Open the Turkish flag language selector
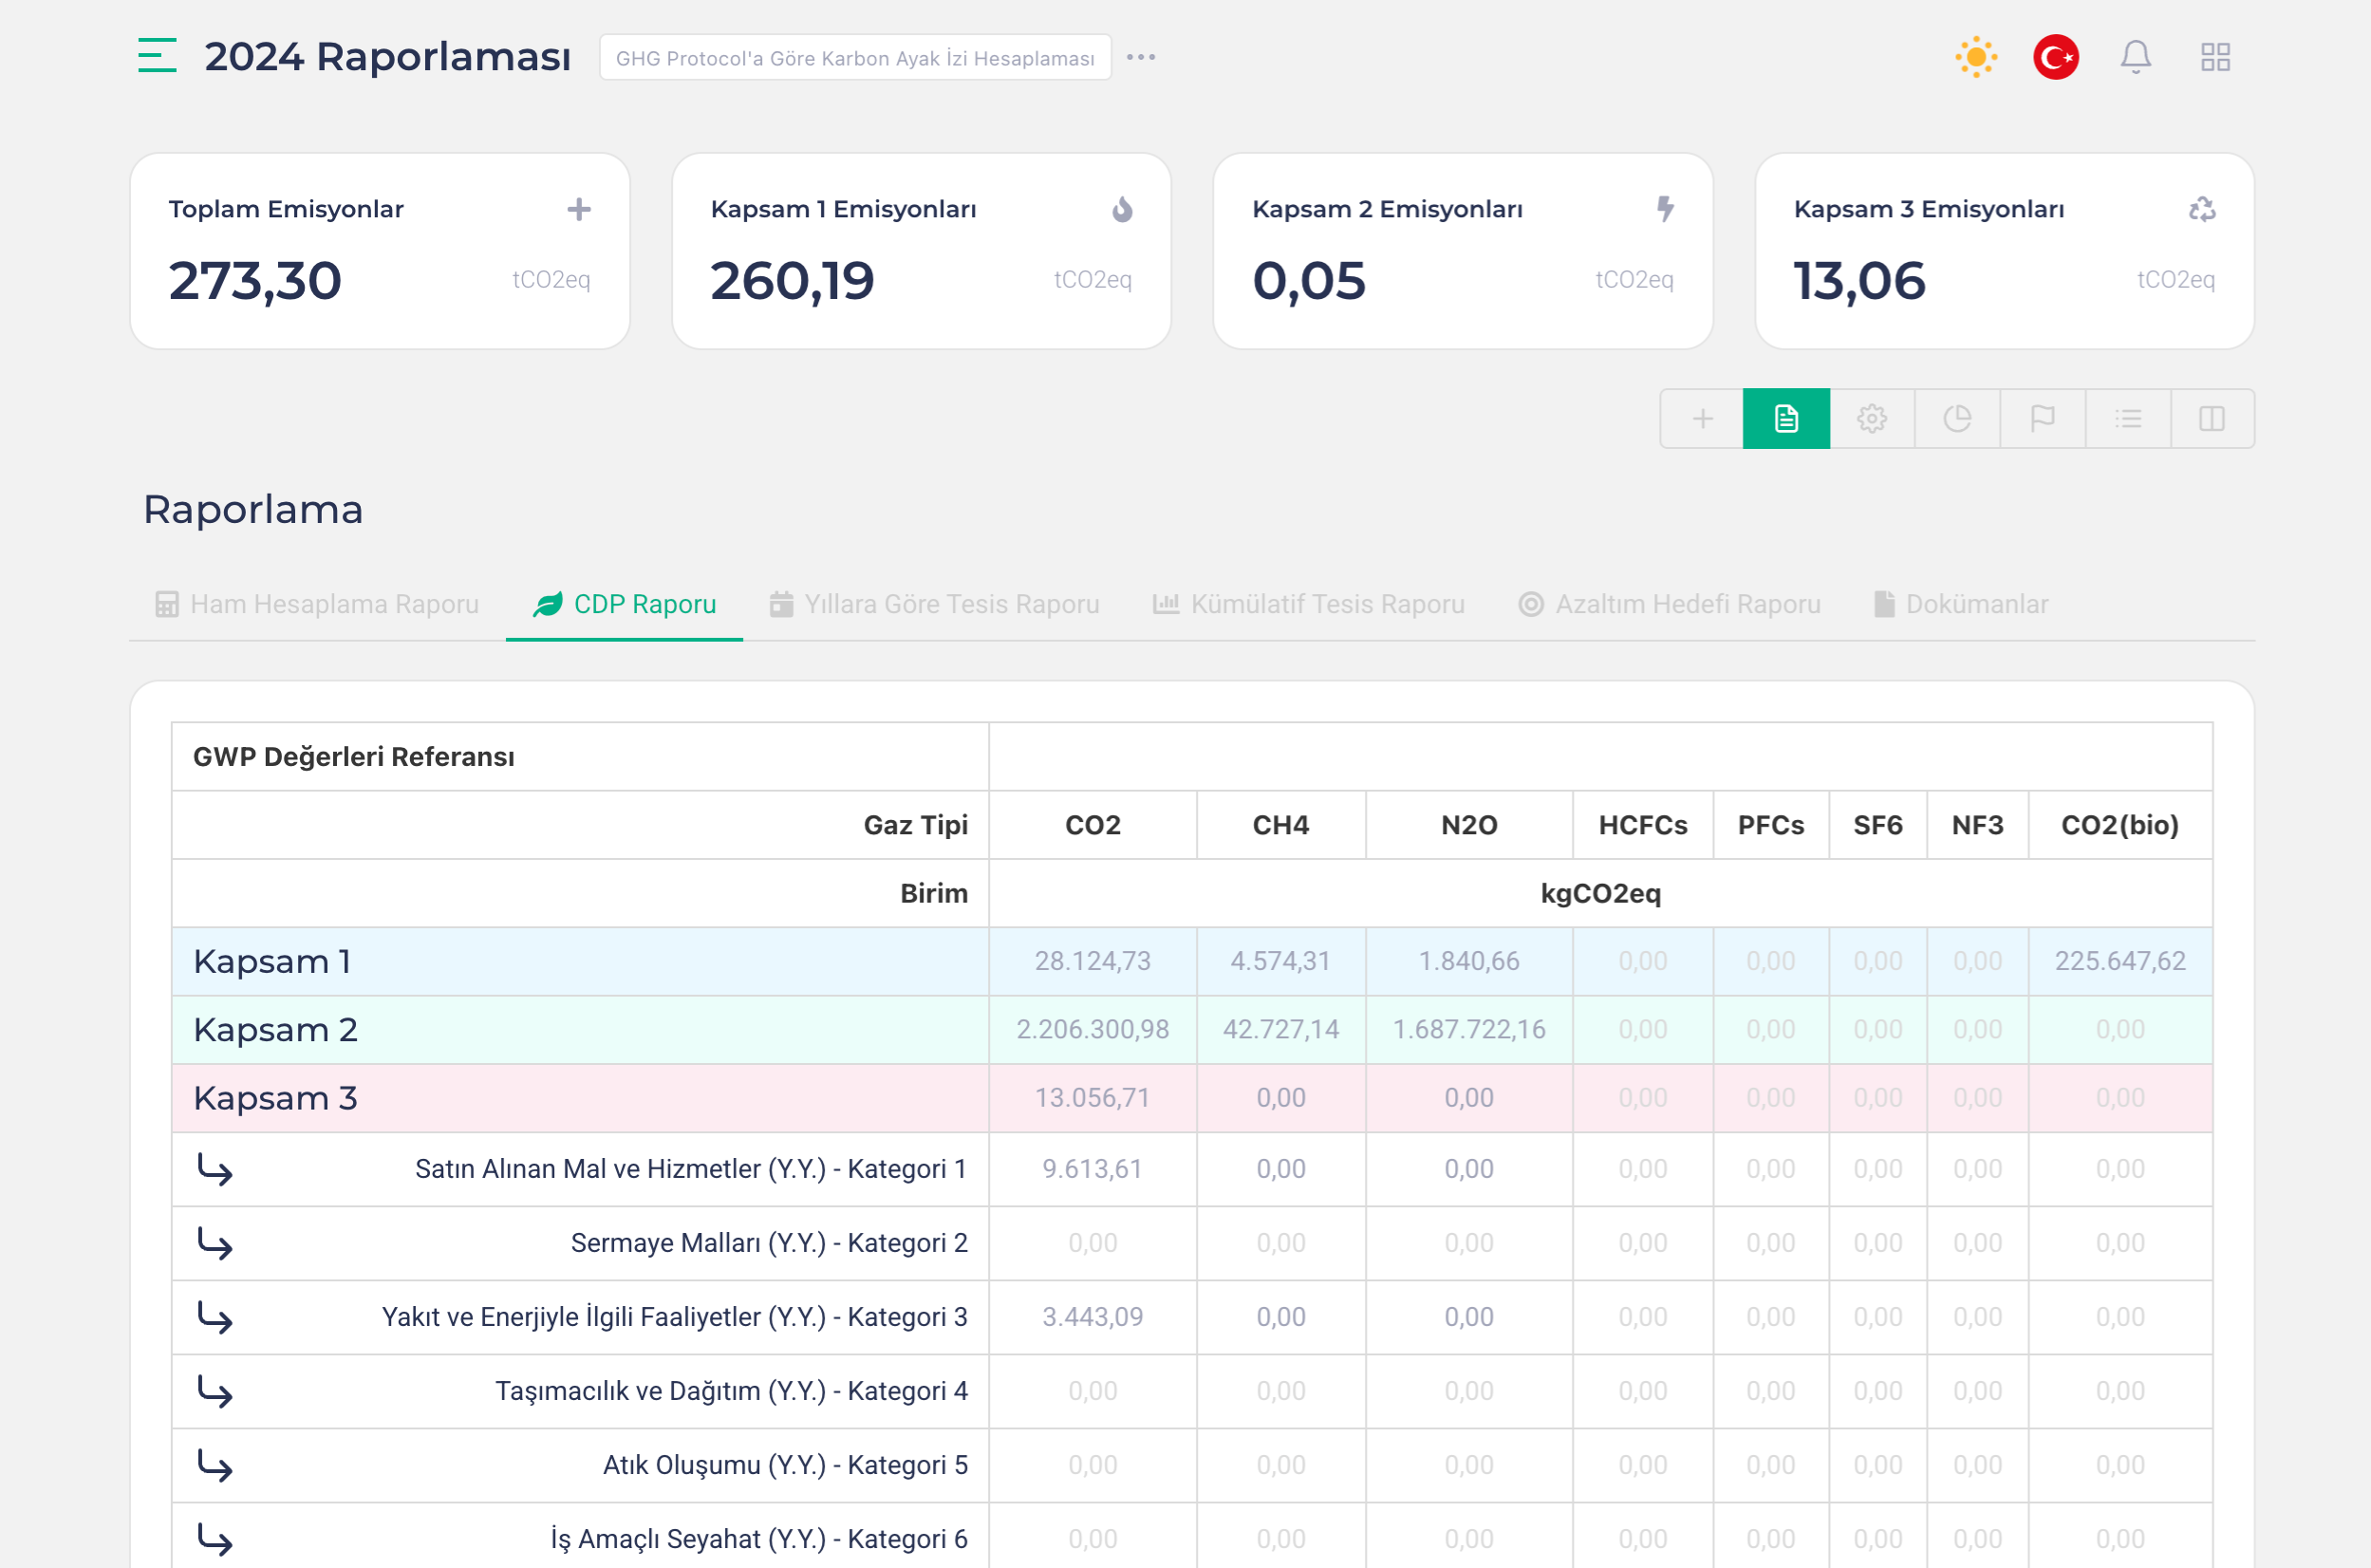The image size is (2371, 1568). tap(2055, 57)
